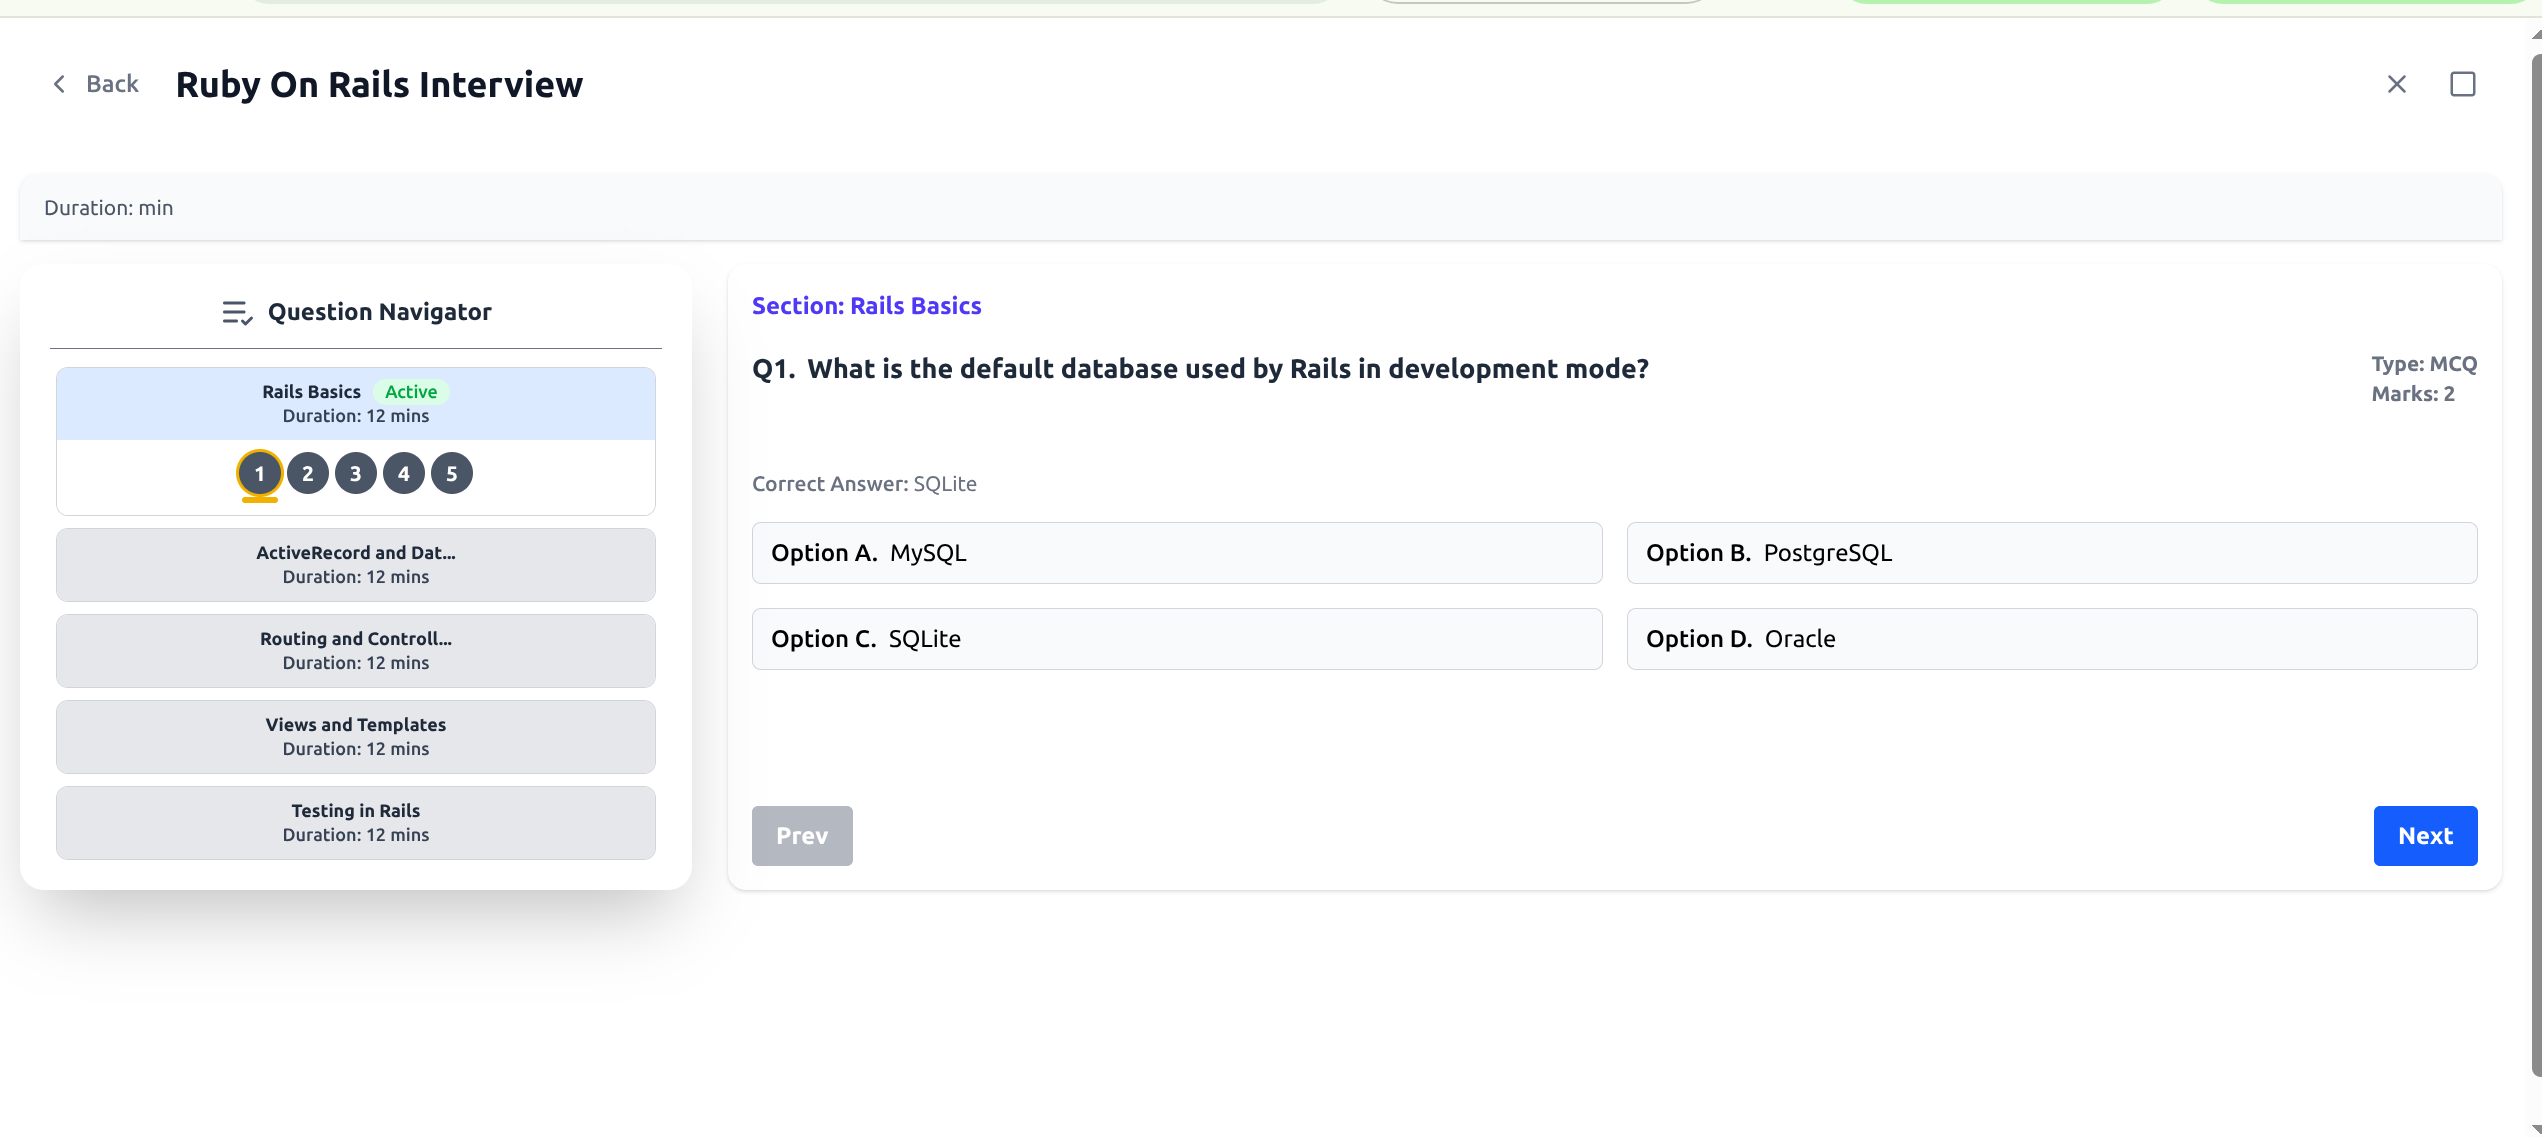Click the back chevron beside Back
The image size is (2542, 1137).
tap(58, 84)
